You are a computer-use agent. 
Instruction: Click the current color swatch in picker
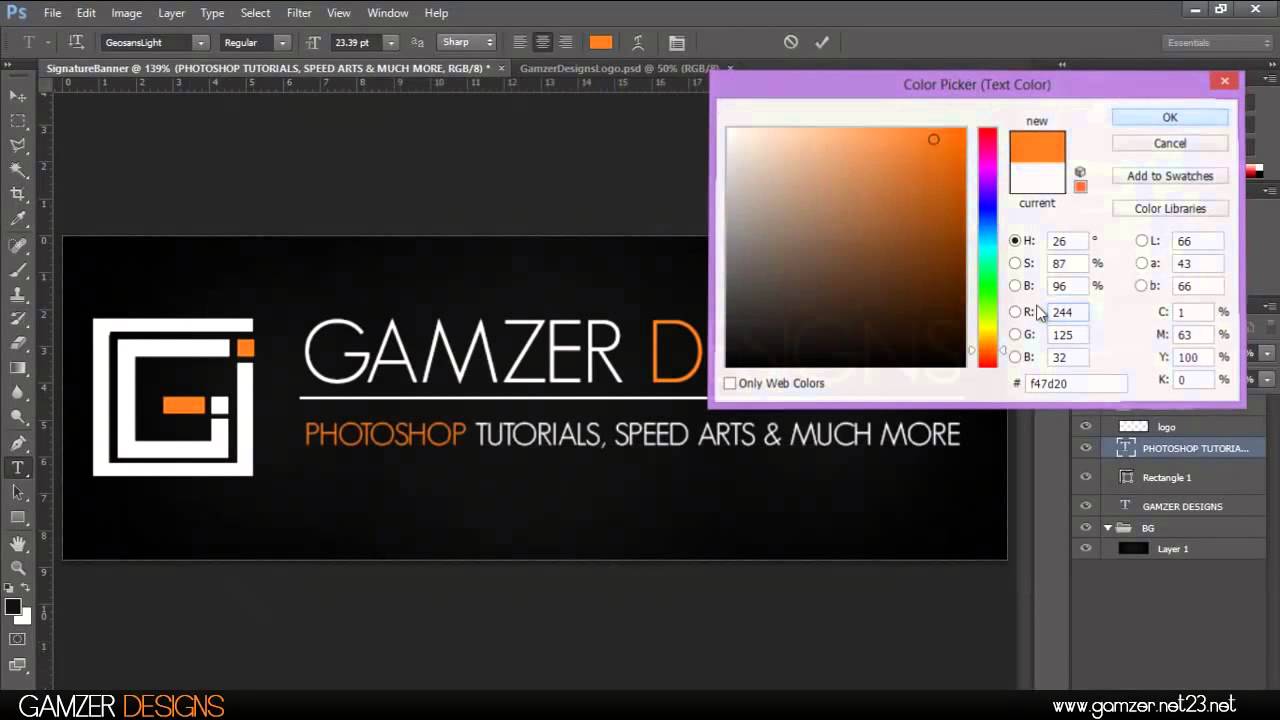pos(1037,178)
